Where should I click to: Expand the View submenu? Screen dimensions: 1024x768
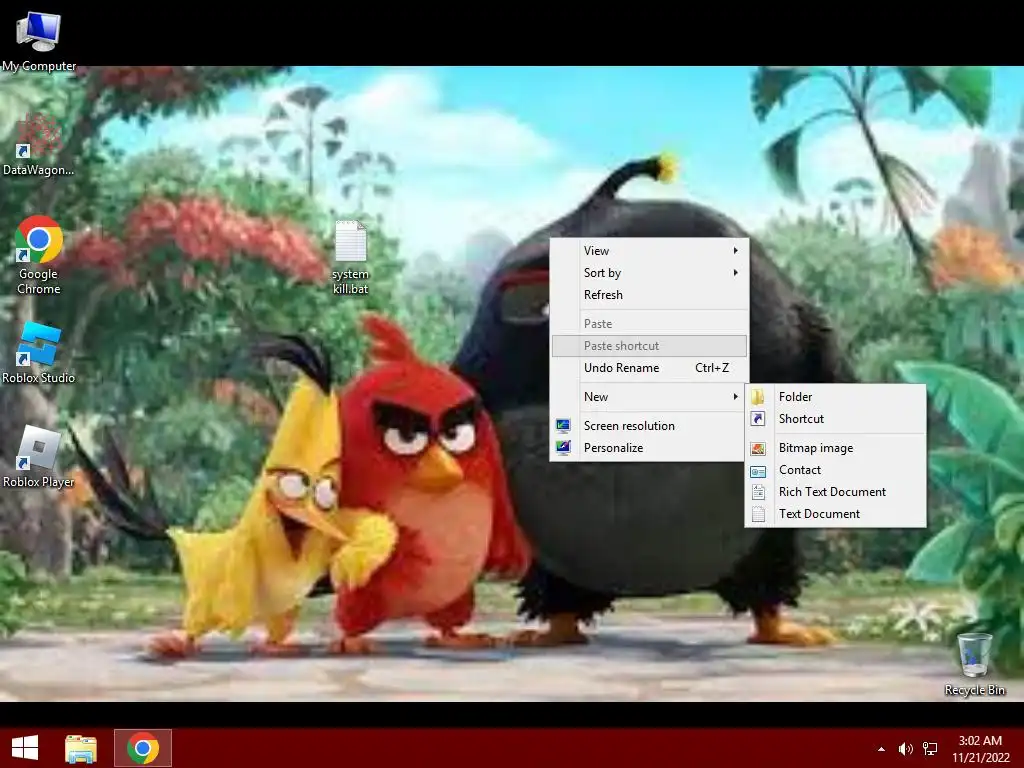click(x=650, y=251)
